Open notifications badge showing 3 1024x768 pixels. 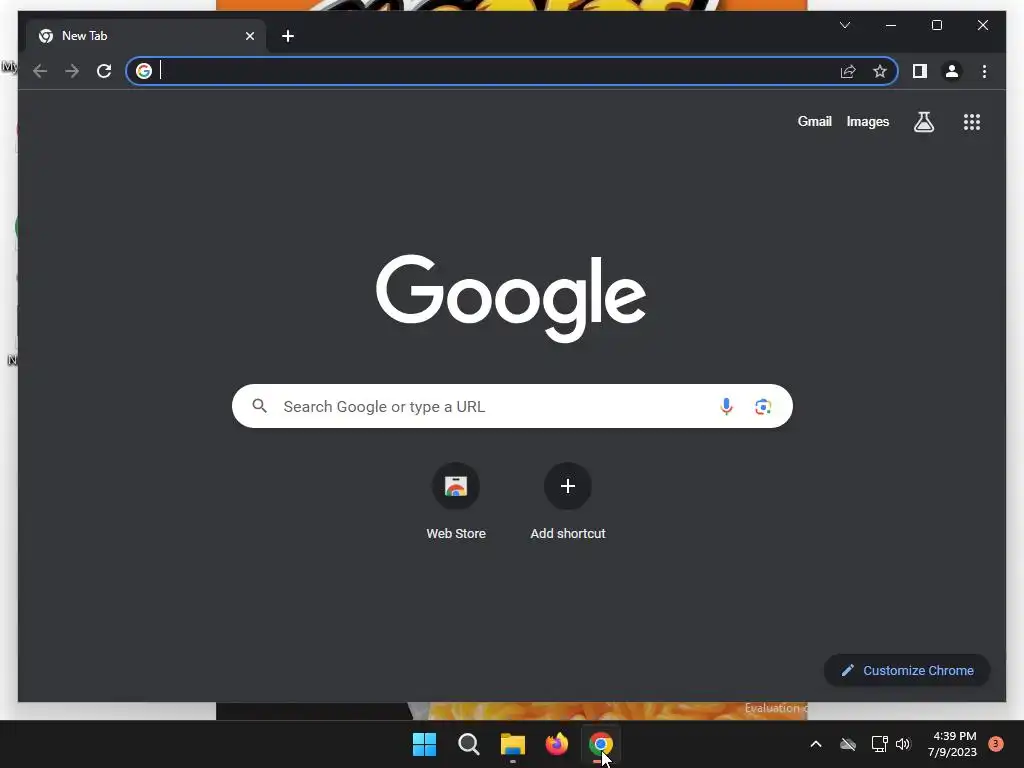pos(995,744)
